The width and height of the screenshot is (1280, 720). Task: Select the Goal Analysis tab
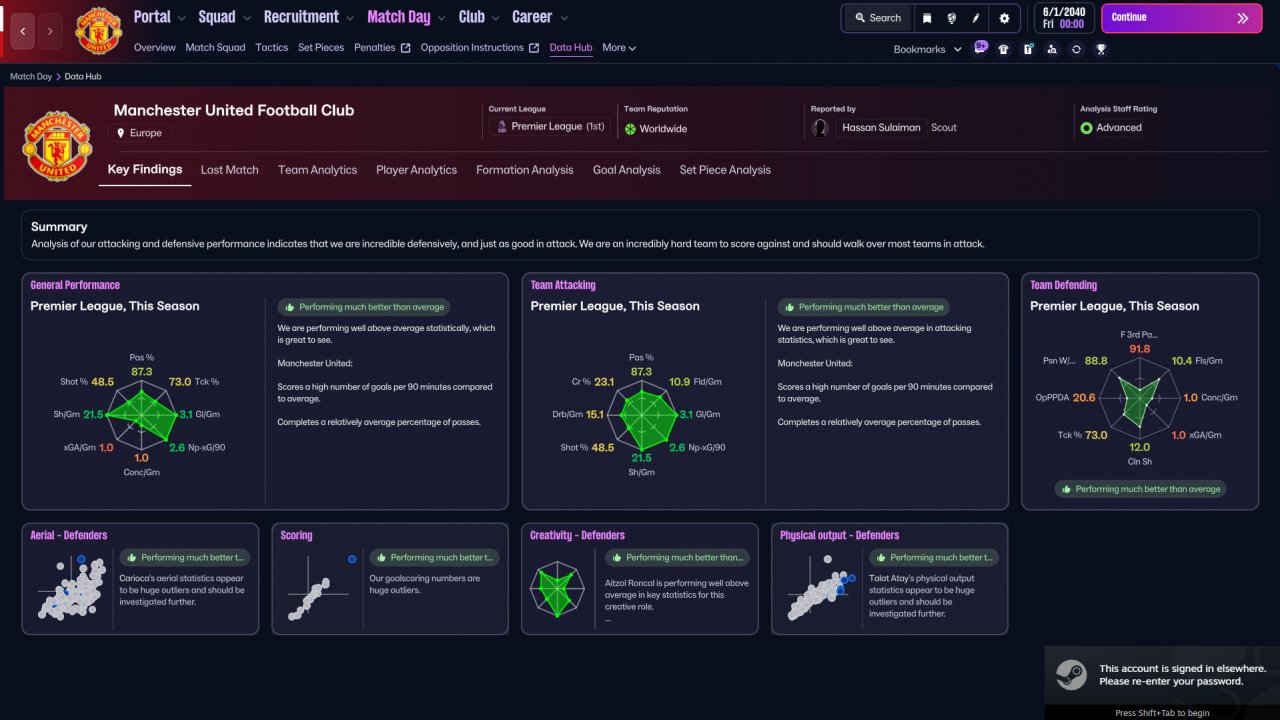[x=626, y=170]
